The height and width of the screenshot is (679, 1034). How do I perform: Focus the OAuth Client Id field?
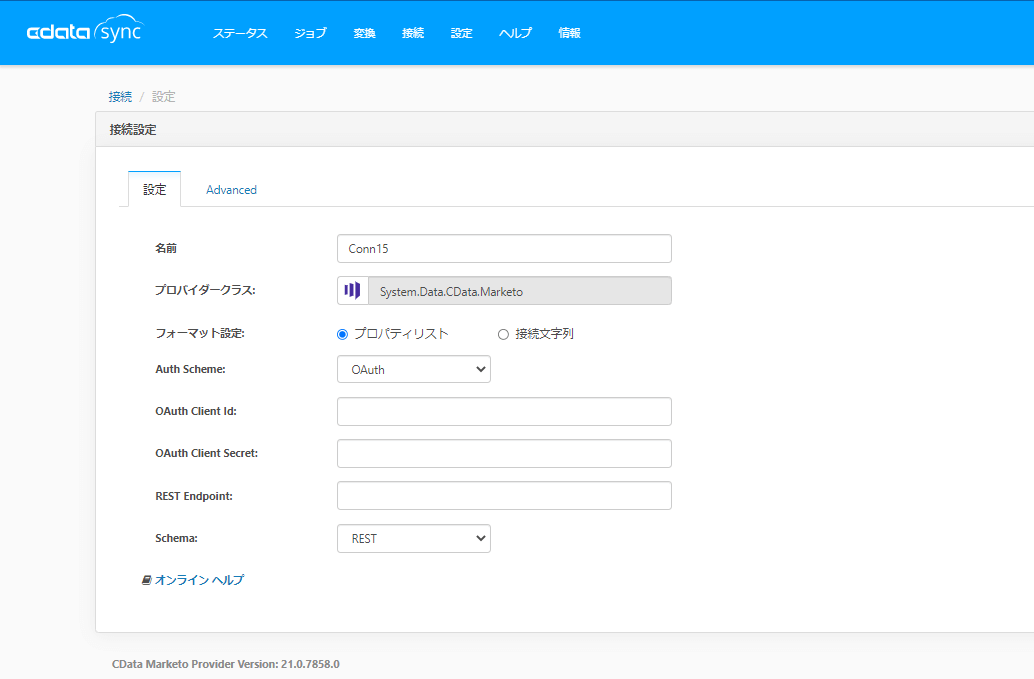click(x=504, y=411)
